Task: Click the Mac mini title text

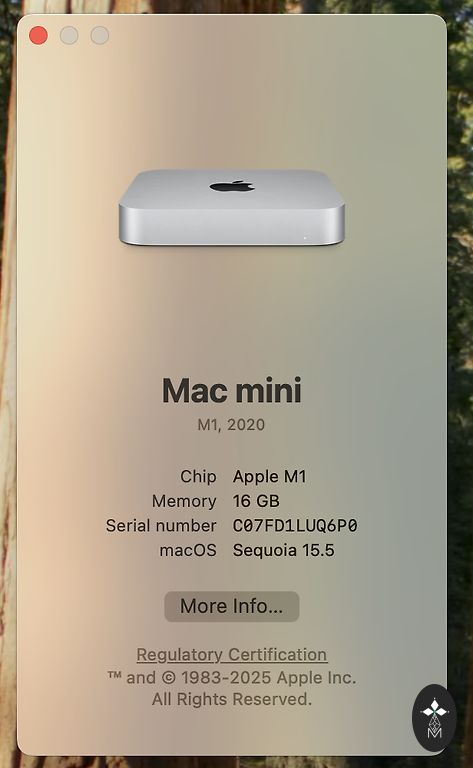Action: (x=232, y=390)
